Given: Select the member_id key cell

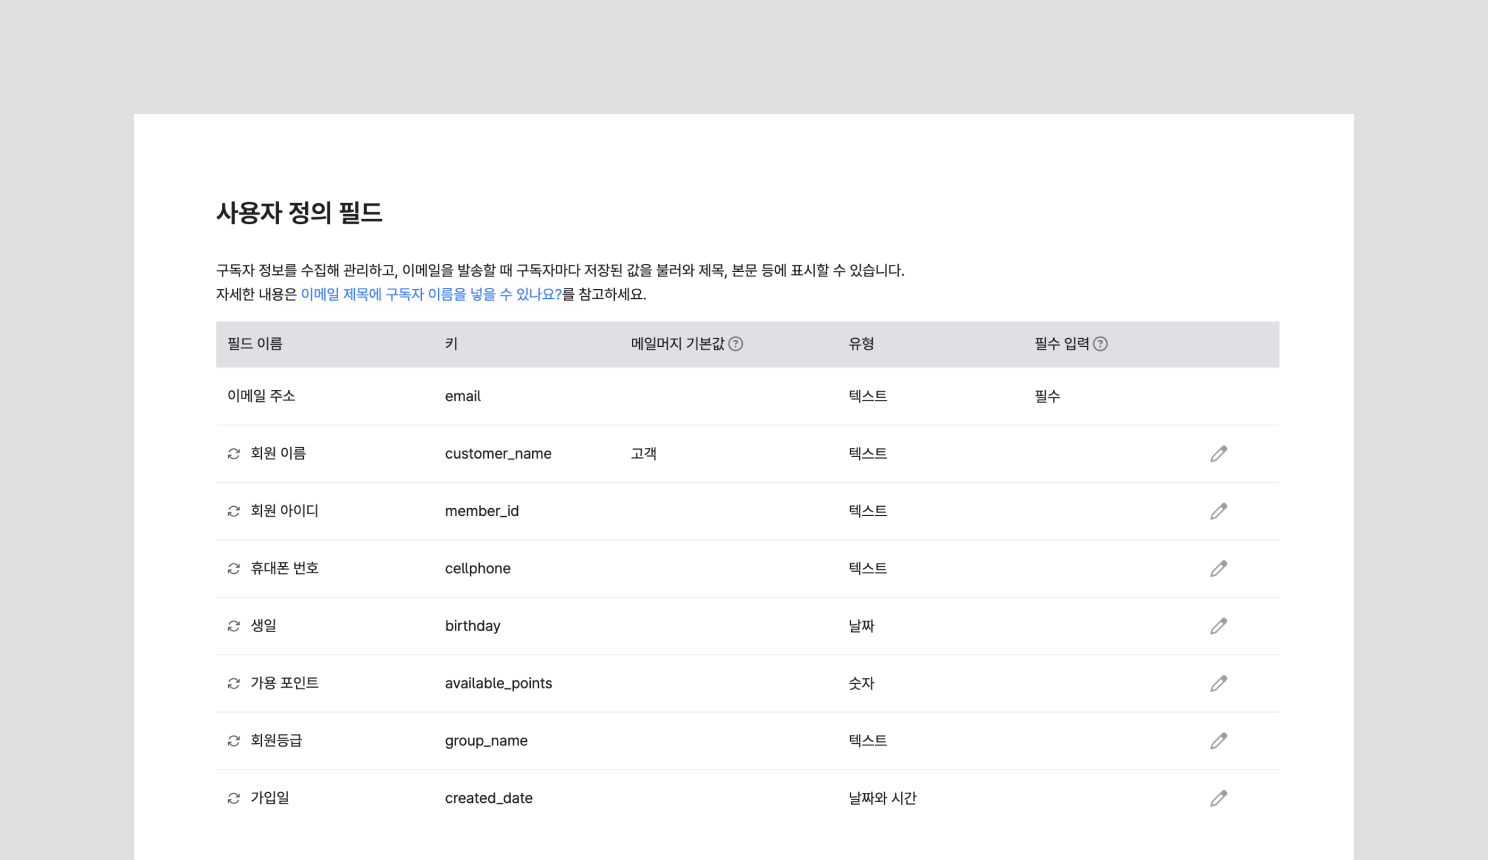Looking at the screenshot, I should point(482,511).
